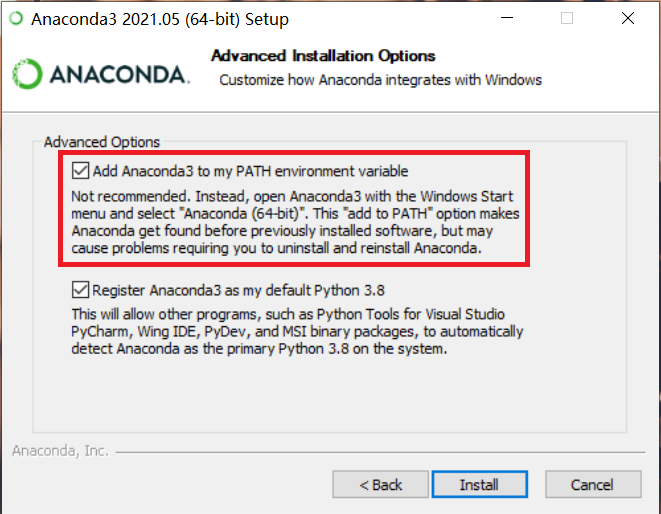Click the "Anaconda, Inc." branding text
Image resolution: width=661 pixels, height=514 pixels.
click(60, 451)
